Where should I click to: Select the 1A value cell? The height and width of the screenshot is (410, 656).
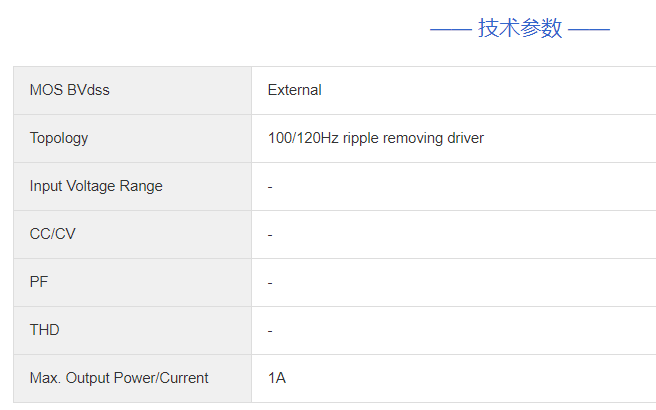[277, 378]
